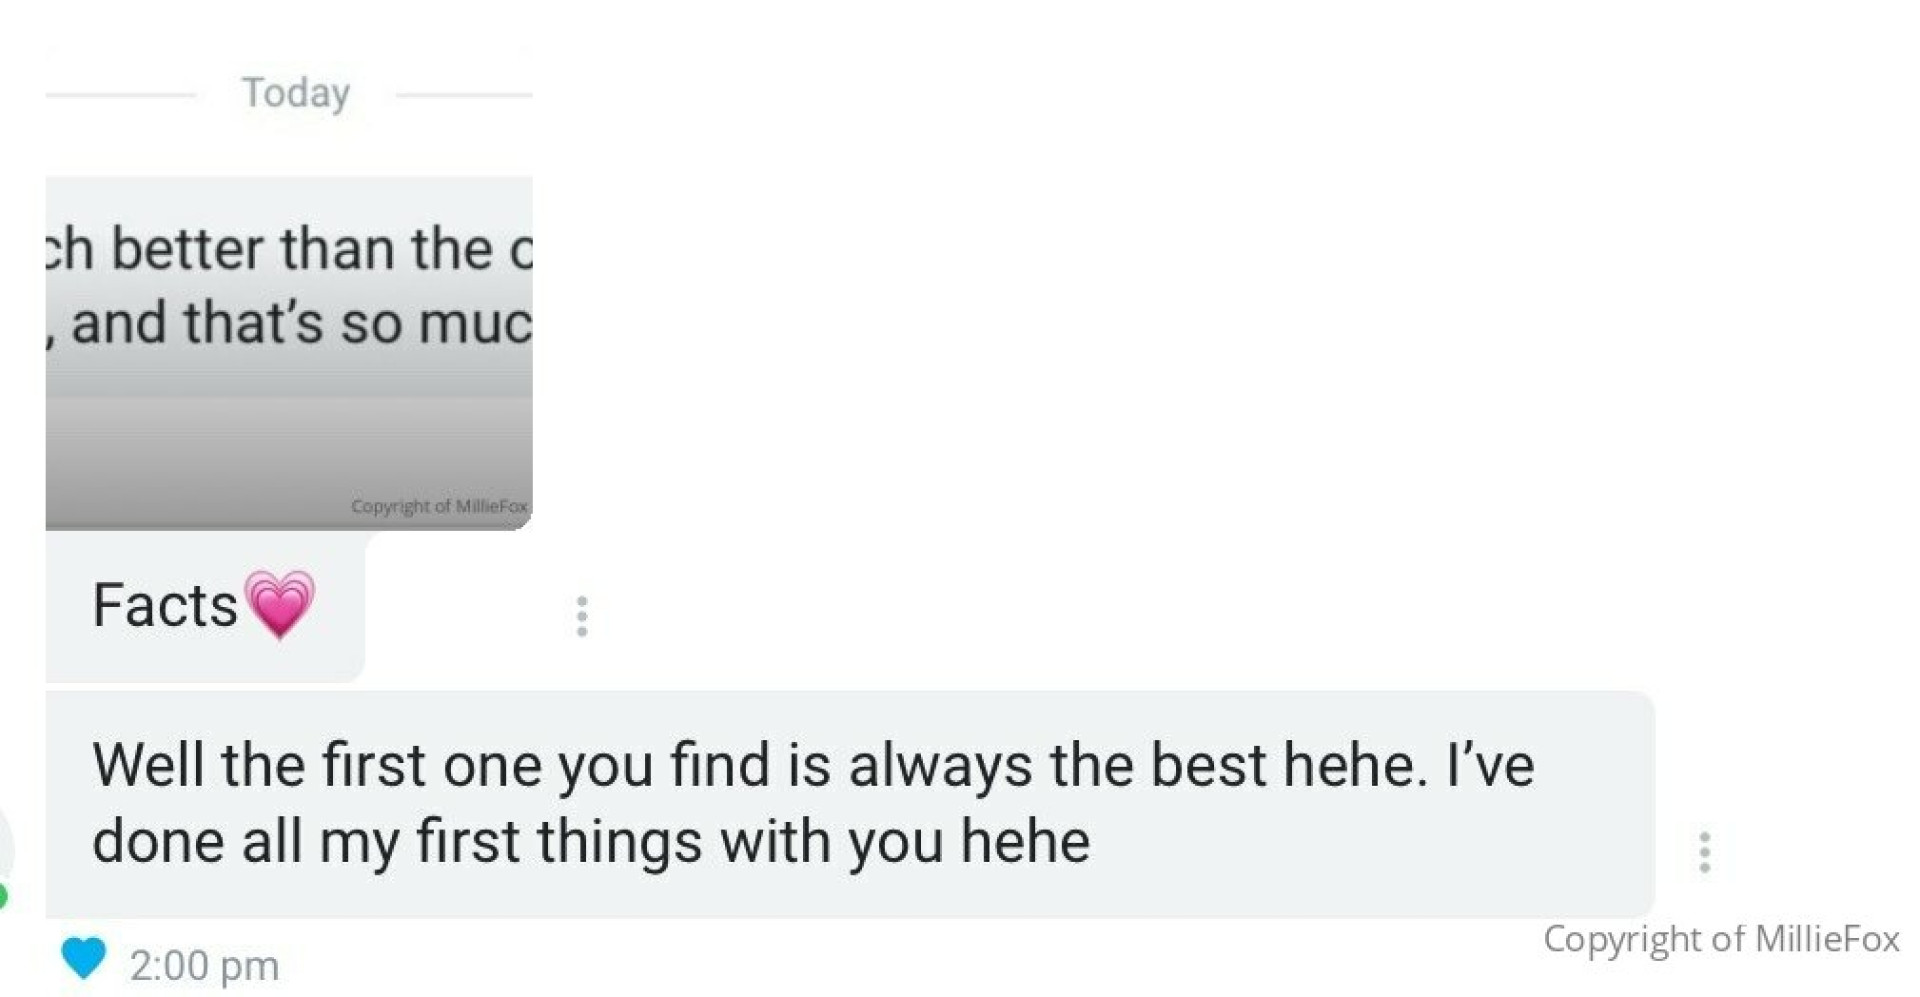Click the divider line right of Today
The image size is (1920, 997).
click(464, 96)
